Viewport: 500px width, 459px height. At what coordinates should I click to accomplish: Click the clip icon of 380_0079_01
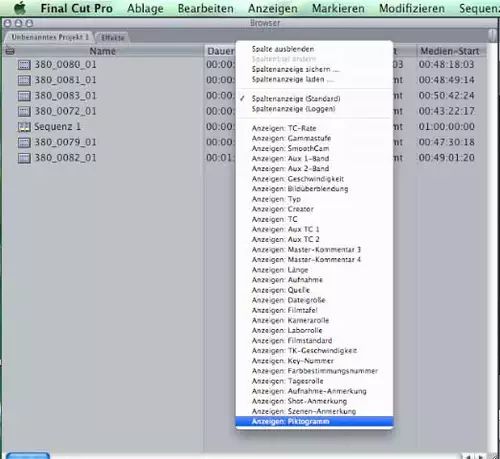24,142
